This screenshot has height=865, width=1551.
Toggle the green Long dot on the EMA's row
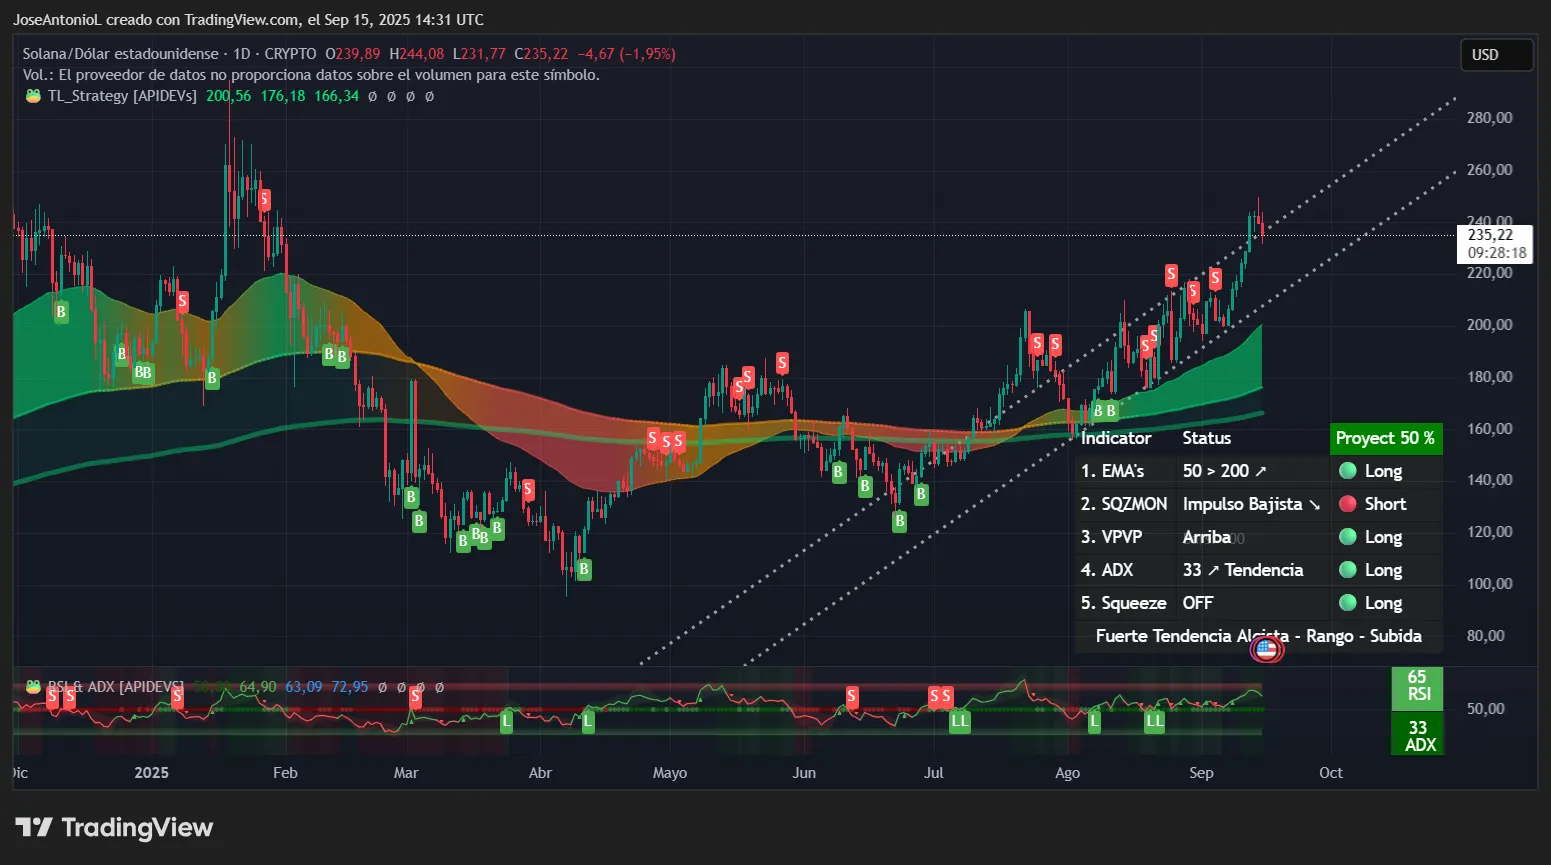(1349, 470)
